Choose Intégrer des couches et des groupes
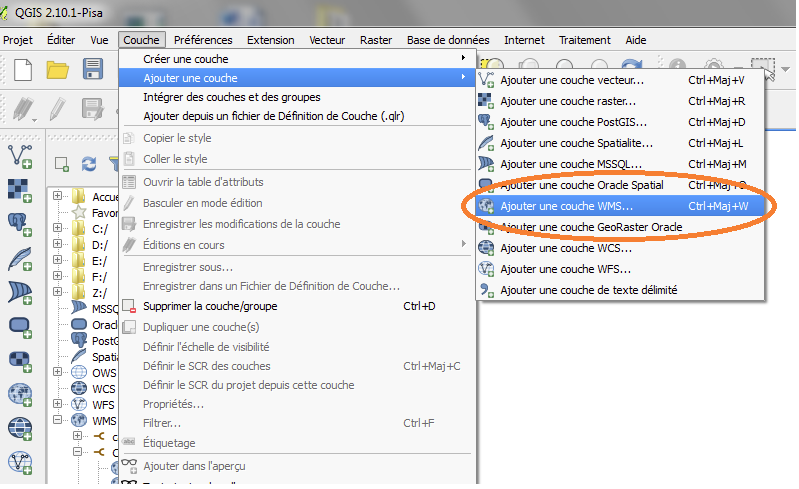 pos(232,97)
